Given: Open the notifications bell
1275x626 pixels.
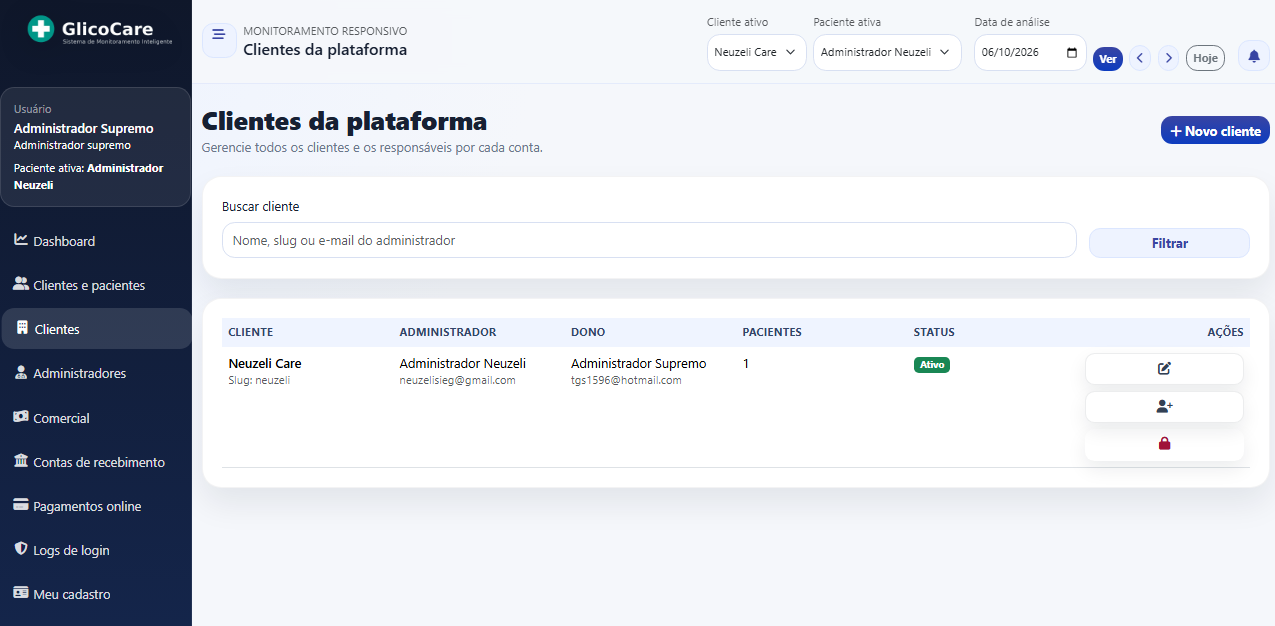Looking at the screenshot, I should (x=1254, y=56).
